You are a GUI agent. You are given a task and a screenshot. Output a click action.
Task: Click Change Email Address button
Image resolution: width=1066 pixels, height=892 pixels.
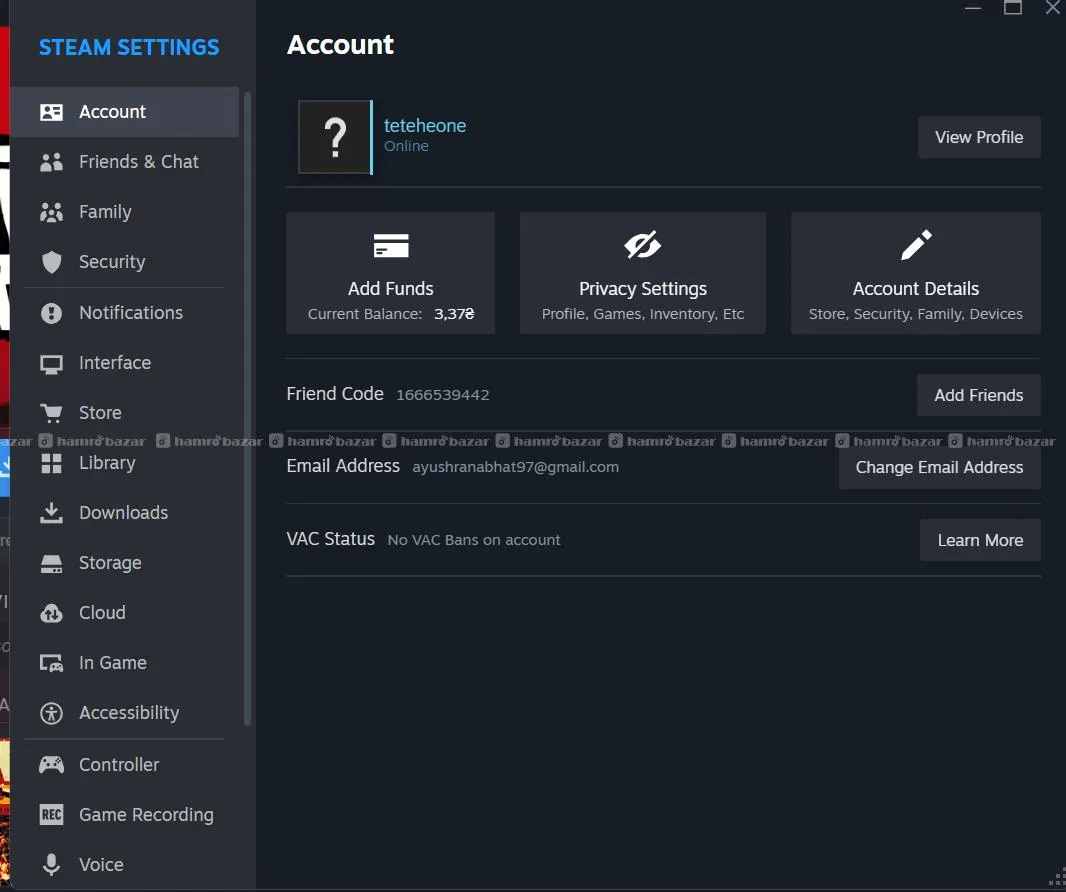click(939, 467)
